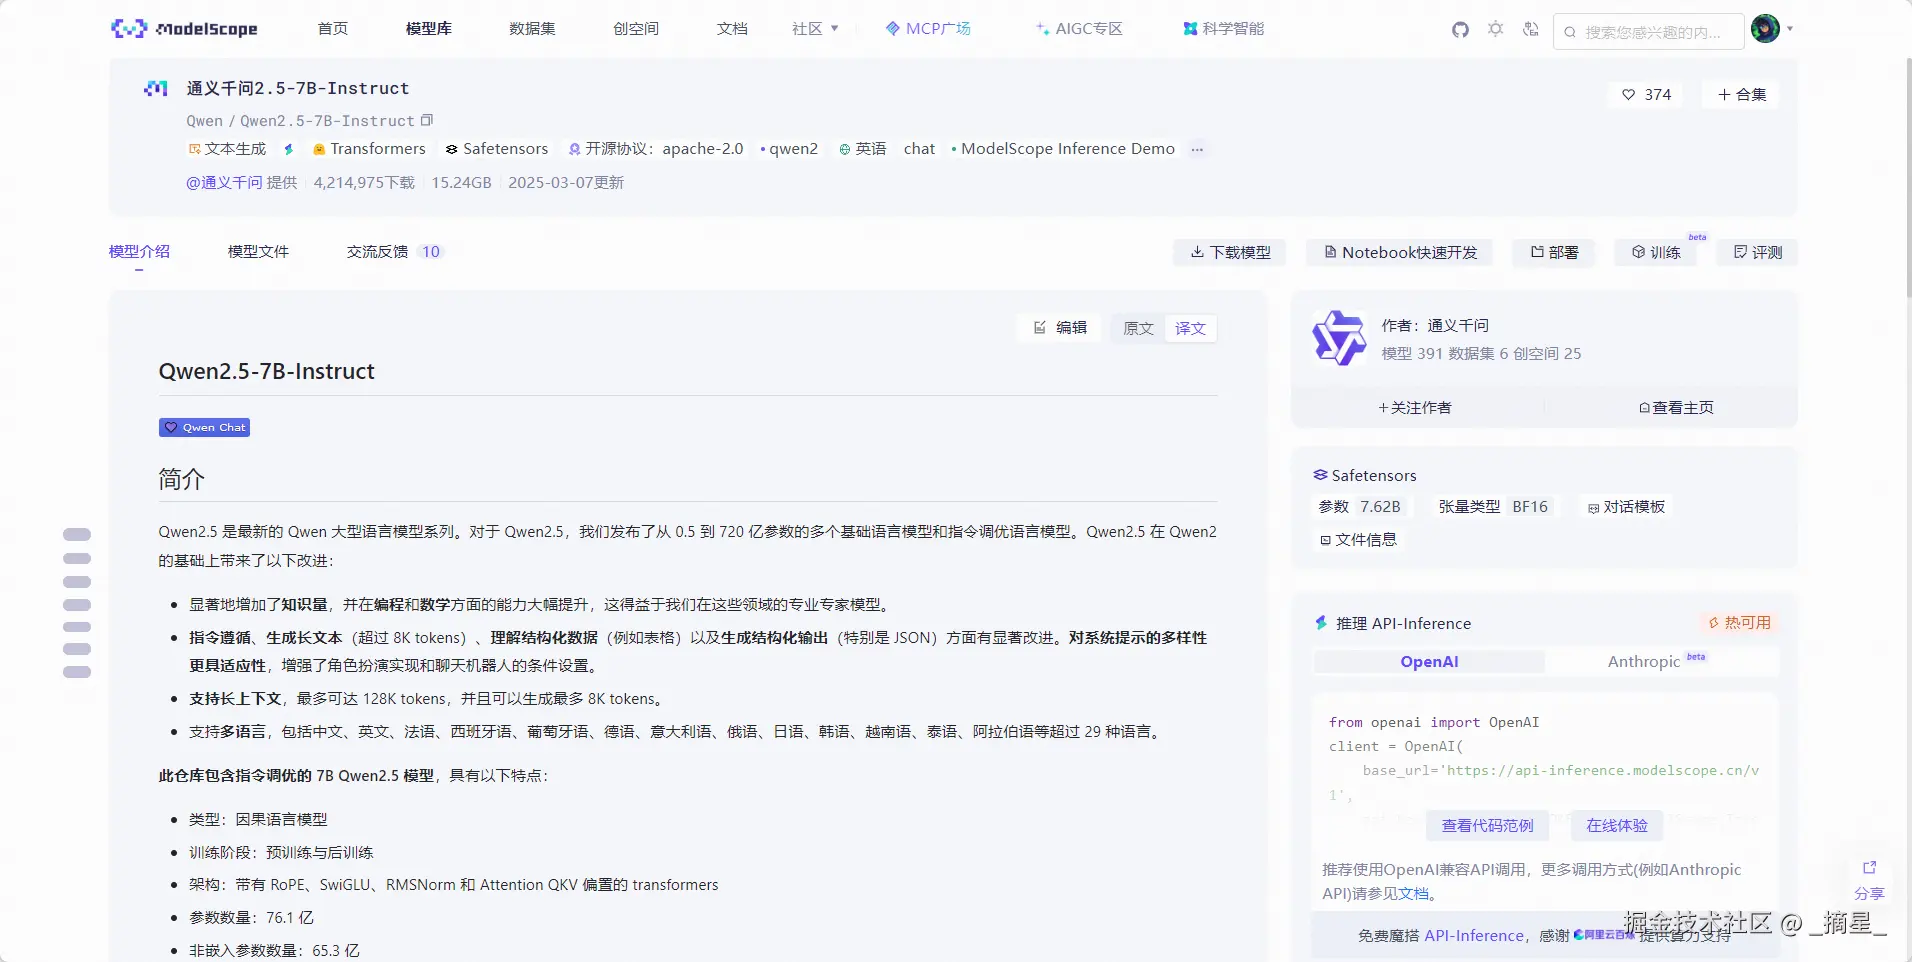Viewport: 1912px width, 962px height.
Task: Switch the README to 原文
Action: pyautogui.click(x=1138, y=329)
